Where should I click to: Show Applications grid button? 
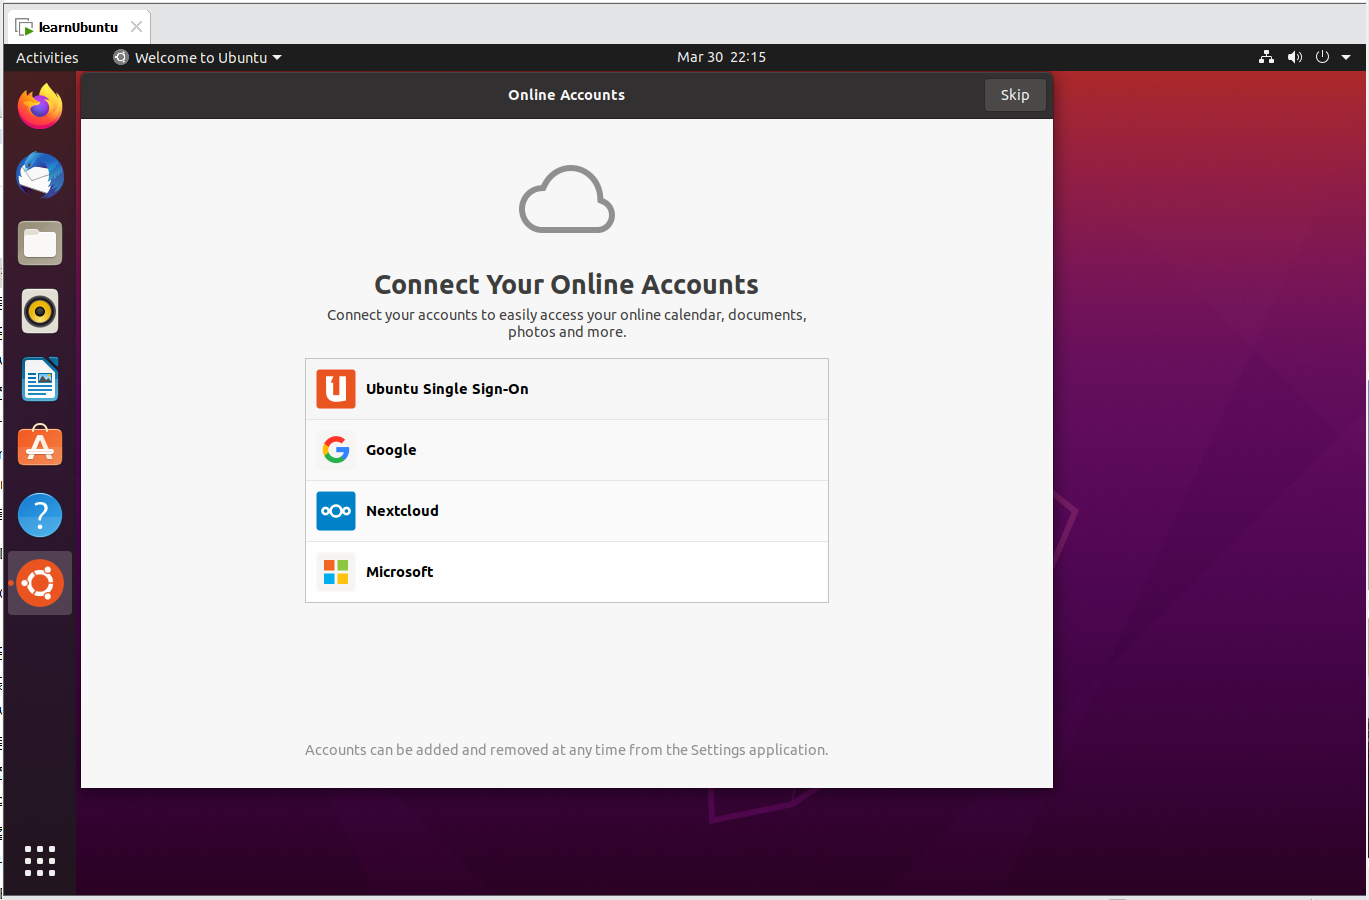pyautogui.click(x=40, y=861)
